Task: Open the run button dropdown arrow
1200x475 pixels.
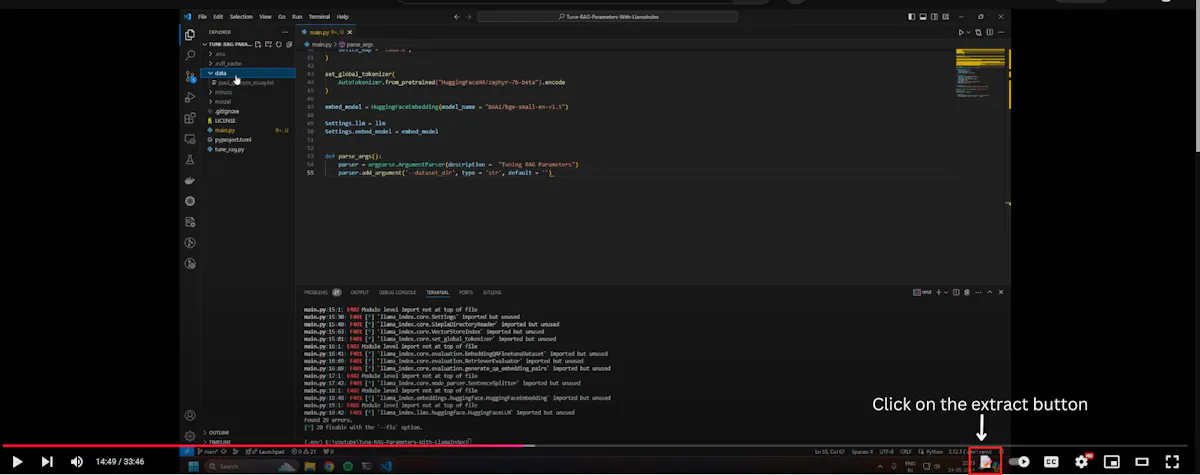Action: click(970, 32)
